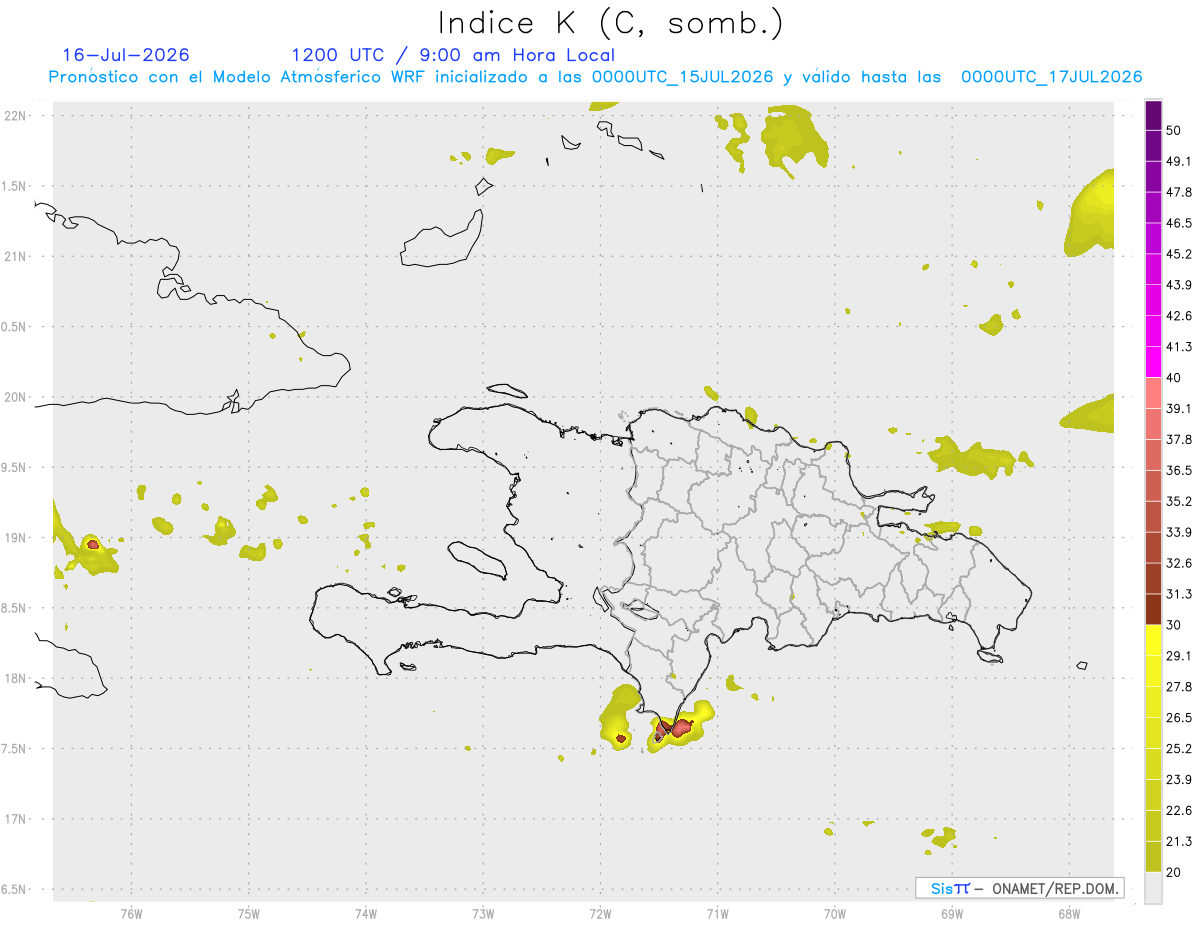Click the "0000UTC_15JUL2026" initialization time

pyautogui.click(x=682, y=77)
